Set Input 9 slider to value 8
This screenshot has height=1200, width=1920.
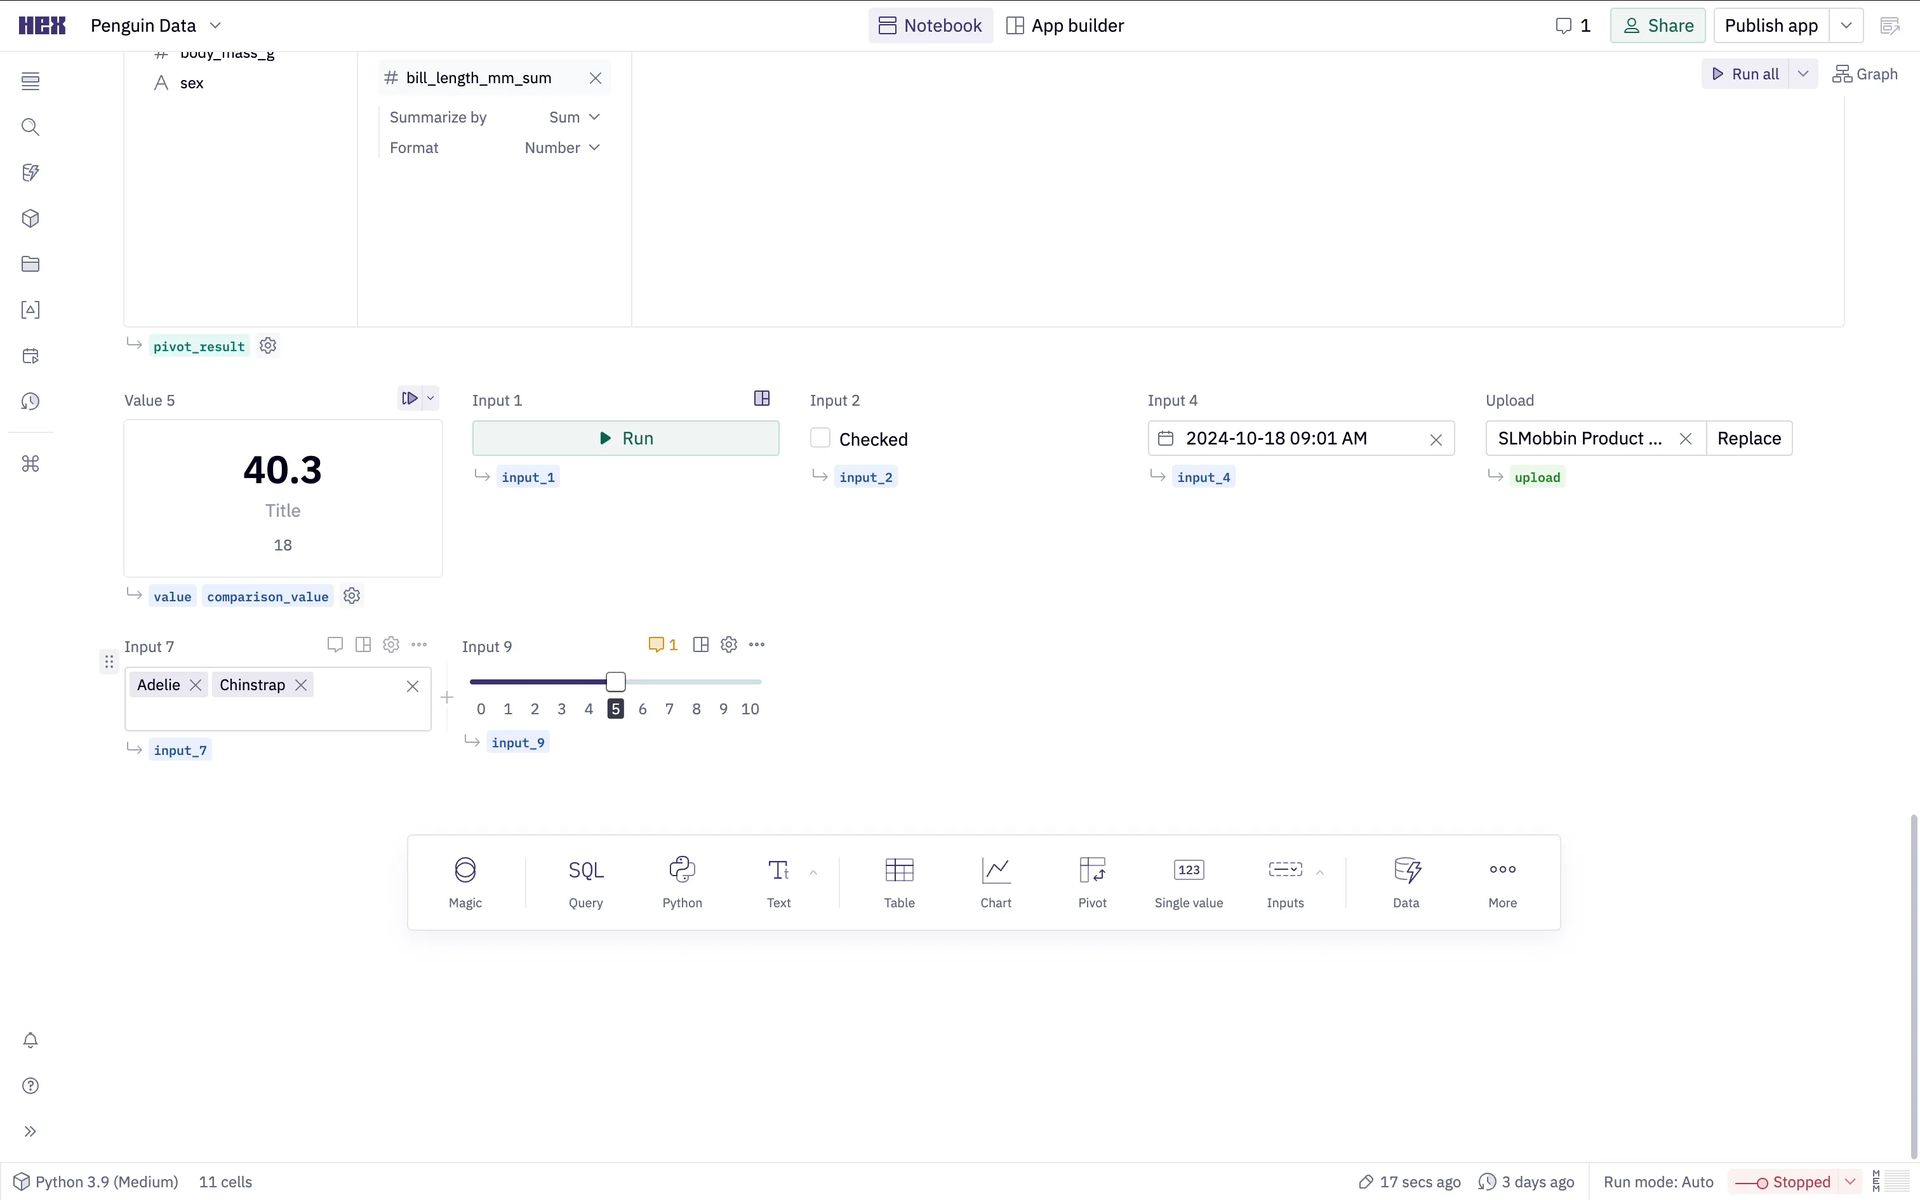pyautogui.click(x=696, y=709)
